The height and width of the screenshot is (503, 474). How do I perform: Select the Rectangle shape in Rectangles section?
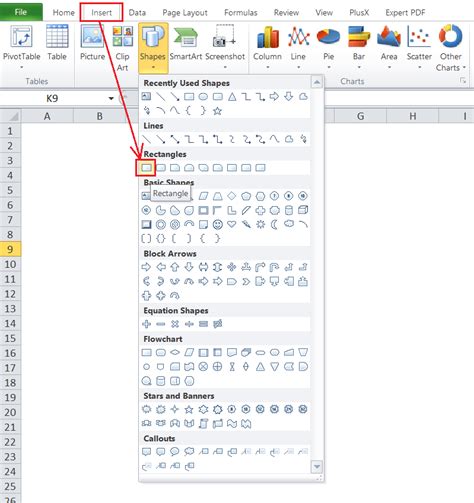click(x=146, y=168)
